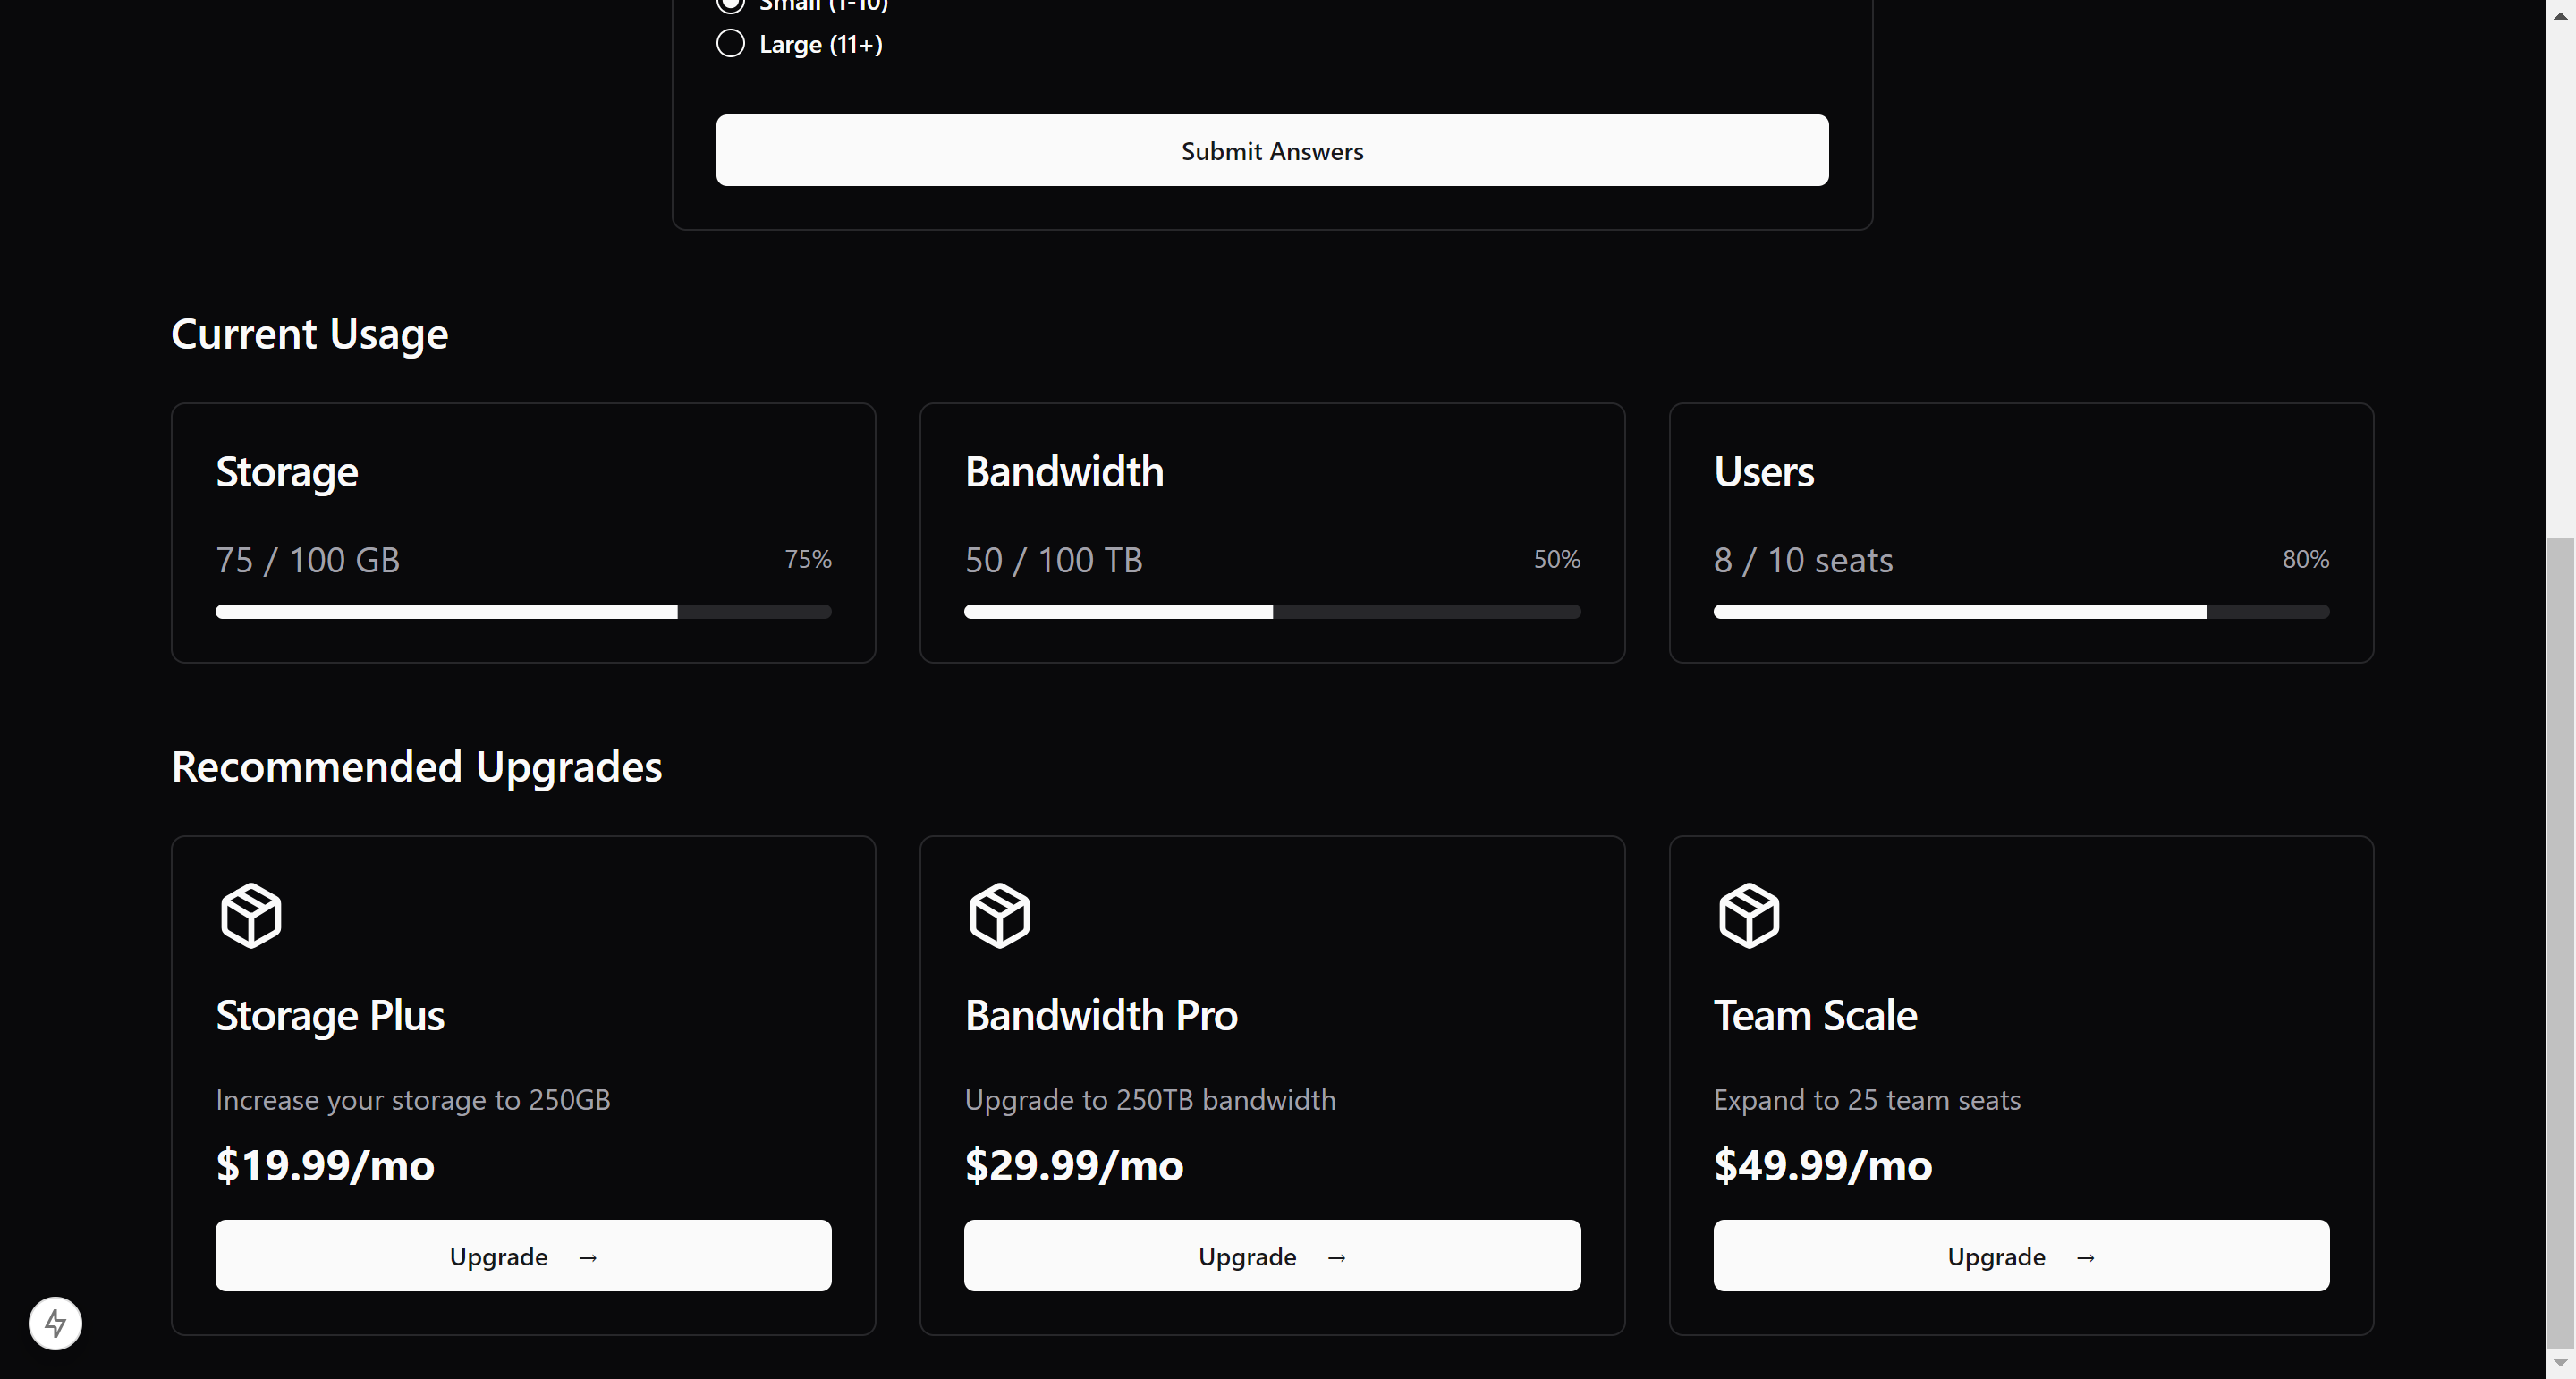
Task: Click the Storage usage progress bar
Action: [523, 612]
